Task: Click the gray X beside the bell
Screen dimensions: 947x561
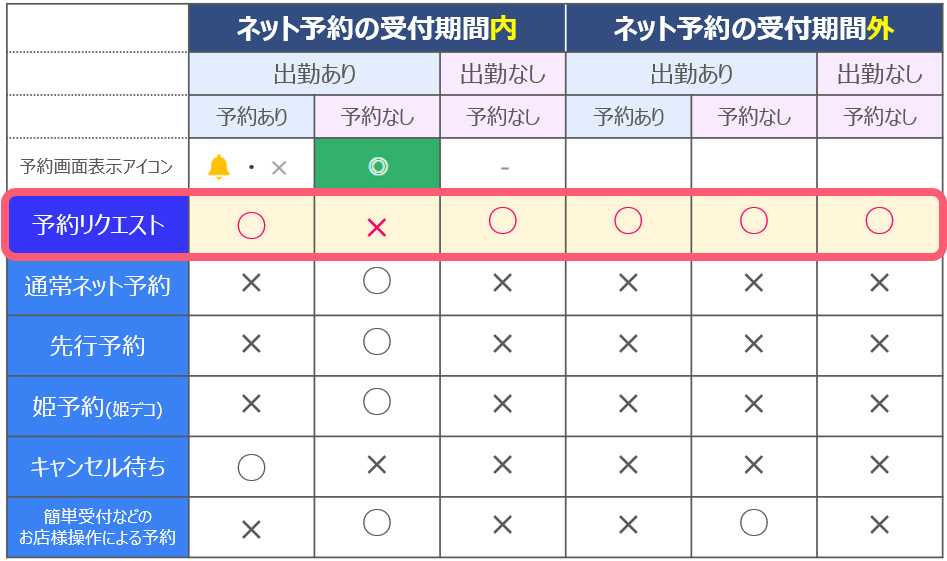Action: coord(278,168)
